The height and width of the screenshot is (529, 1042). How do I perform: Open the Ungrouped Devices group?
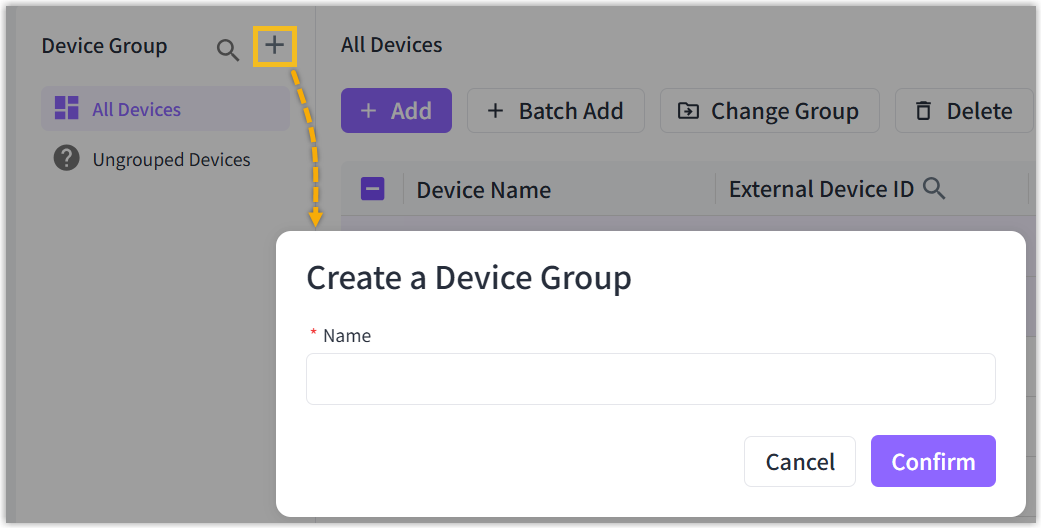point(171,160)
